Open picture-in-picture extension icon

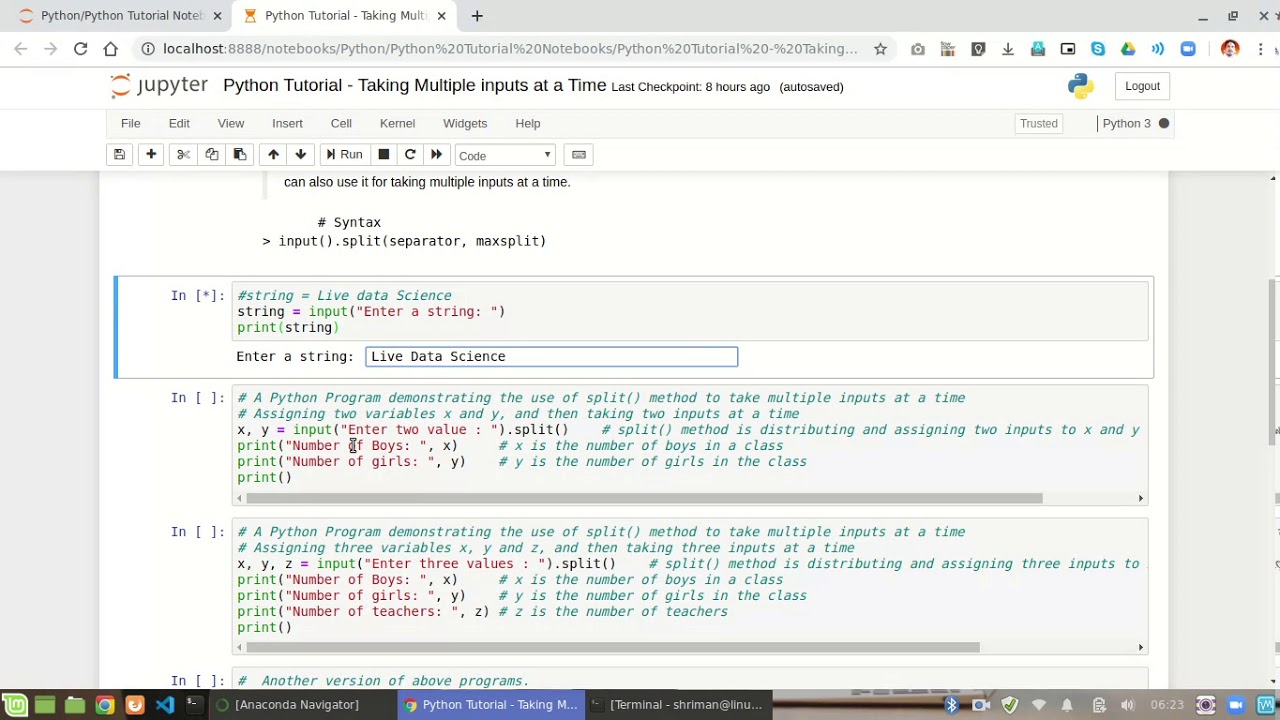1068,49
